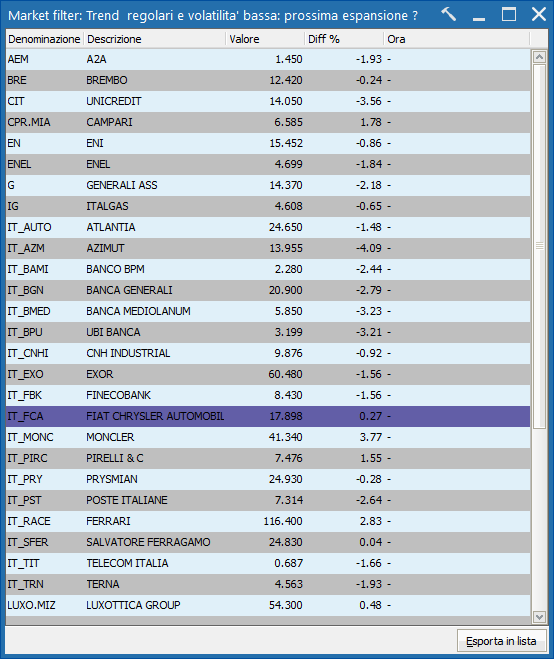Image resolution: width=554 pixels, height=659 pixels.
Task: Click the Ora column header
Action: click(456, 39)
